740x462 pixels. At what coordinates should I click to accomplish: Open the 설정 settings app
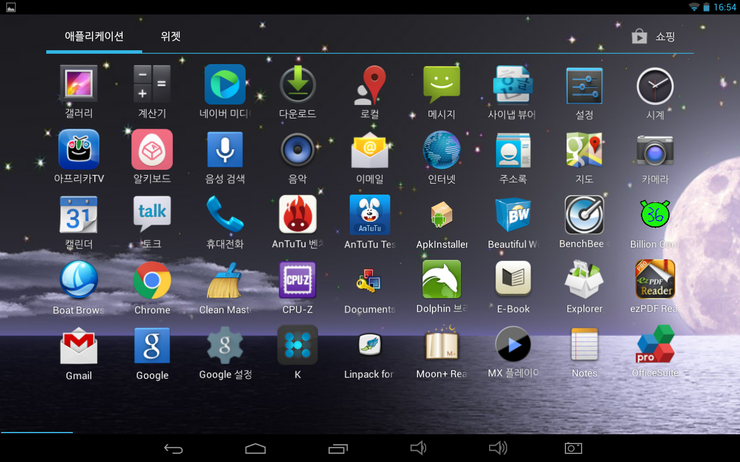click(584, 86)
